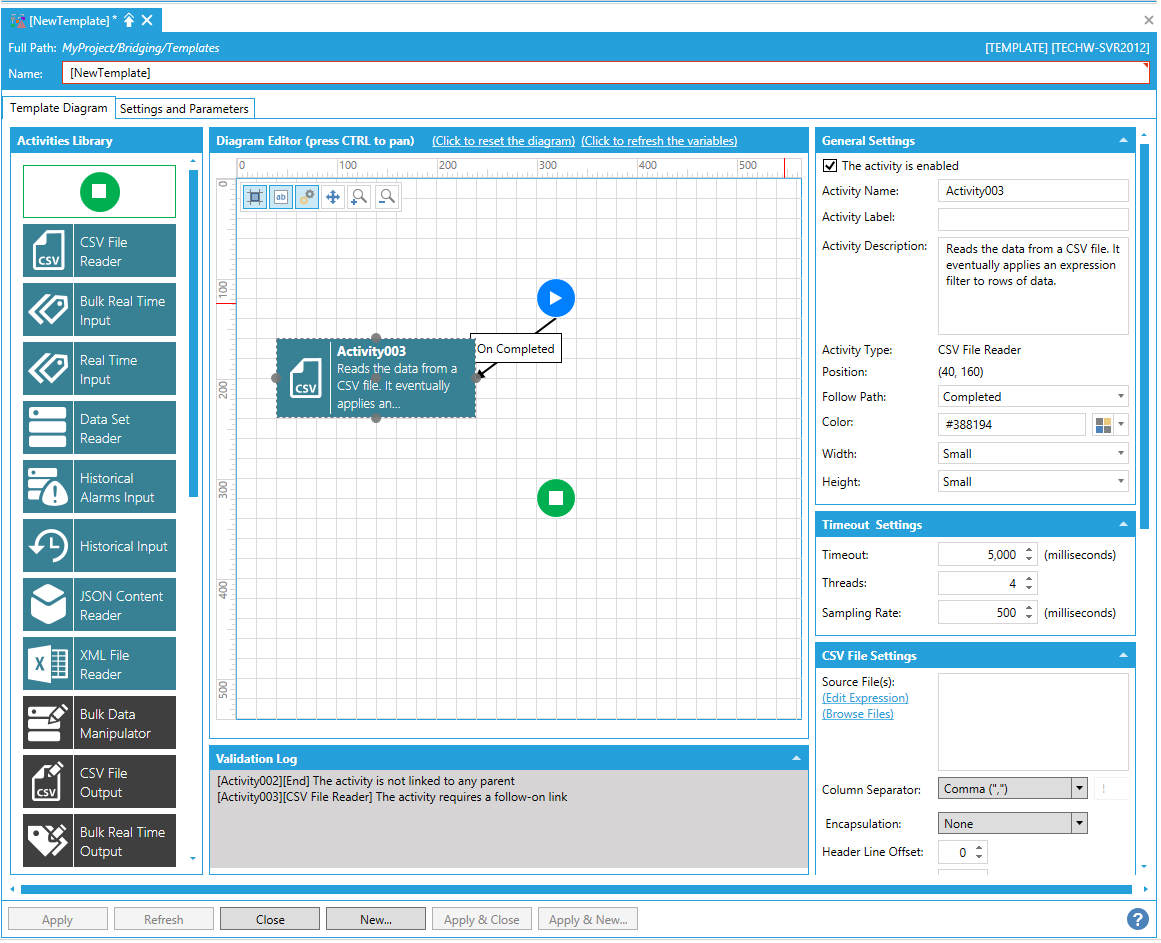Toggle the gears settings icon in diagram toolbar
Viewport: 1161px width, 943px height.
pyautogui.click(x=307, y=197)
